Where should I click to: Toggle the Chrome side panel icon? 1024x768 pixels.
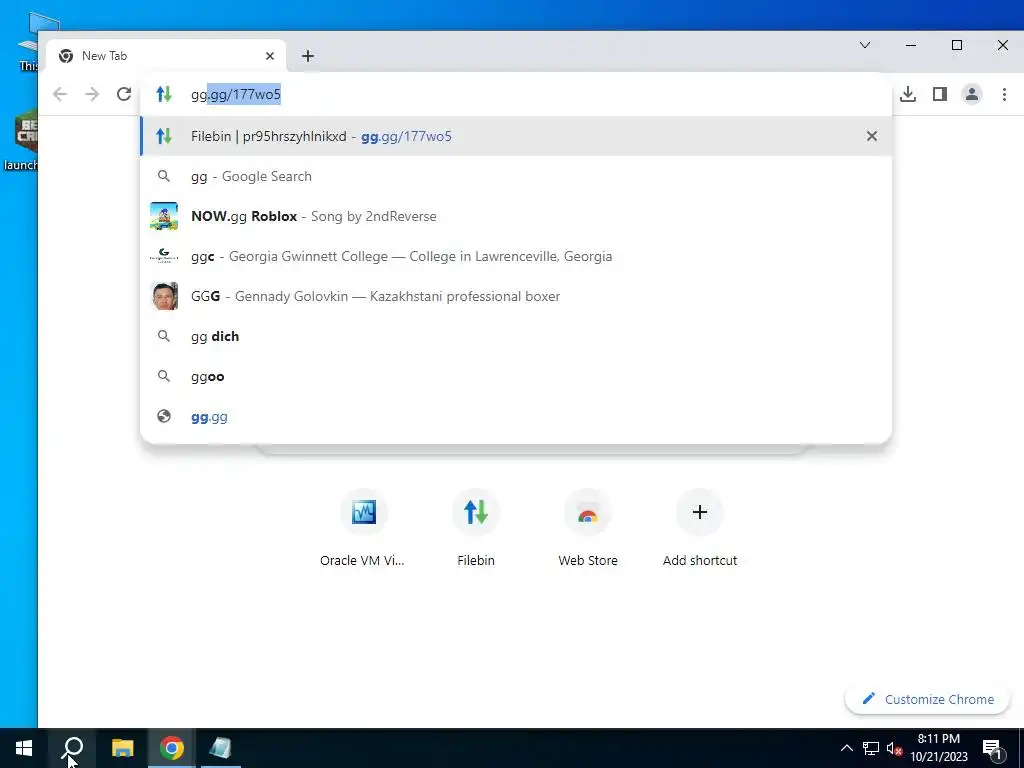[x=940, y=94]
